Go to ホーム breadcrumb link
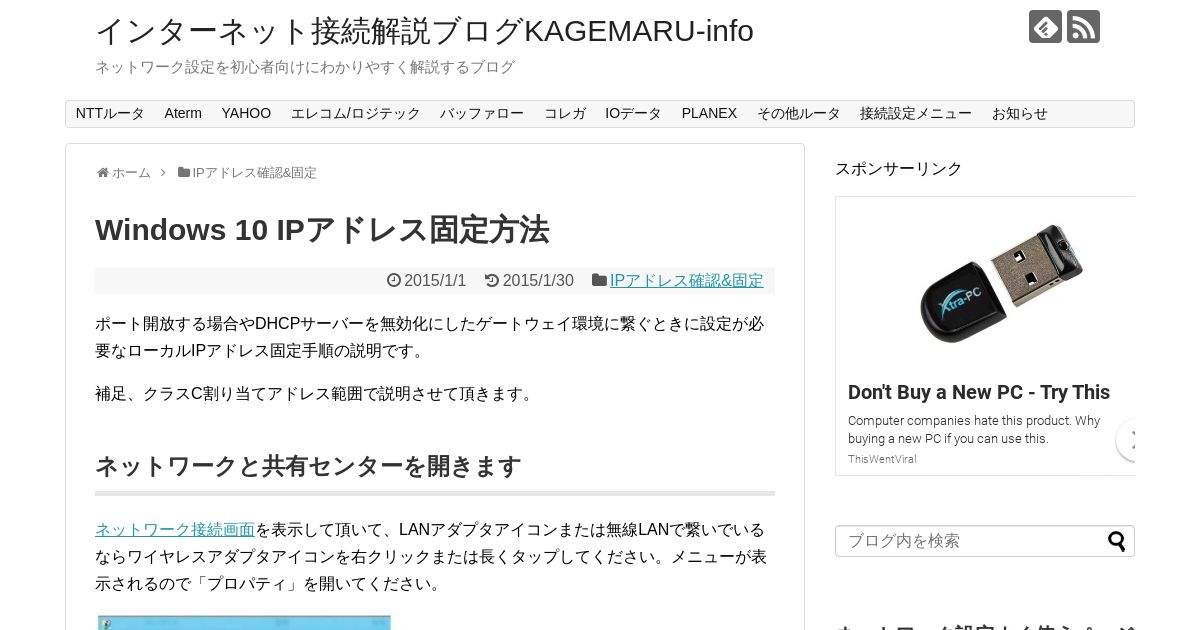 coord(131,173)
